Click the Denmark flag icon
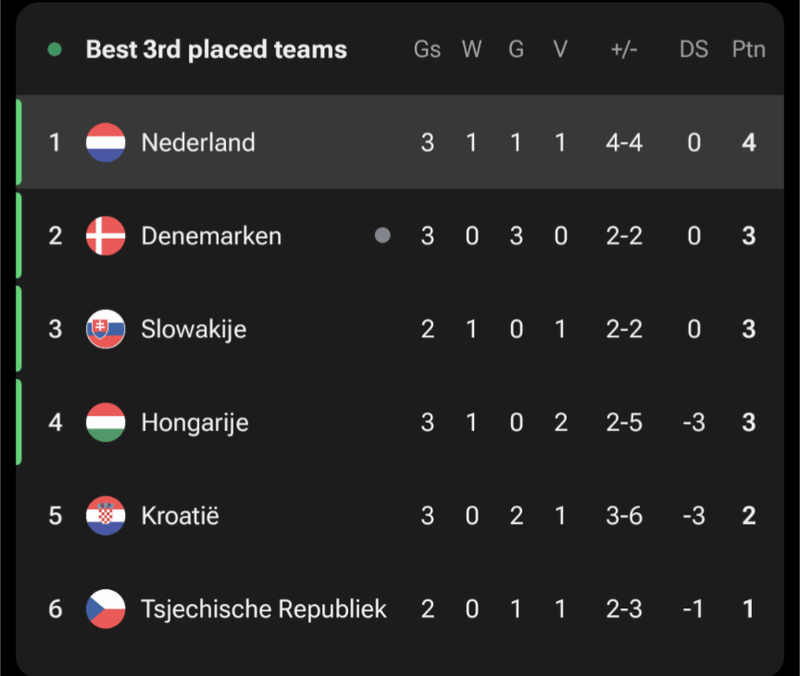This screenshot has width=800, height=676. point(106,236)
